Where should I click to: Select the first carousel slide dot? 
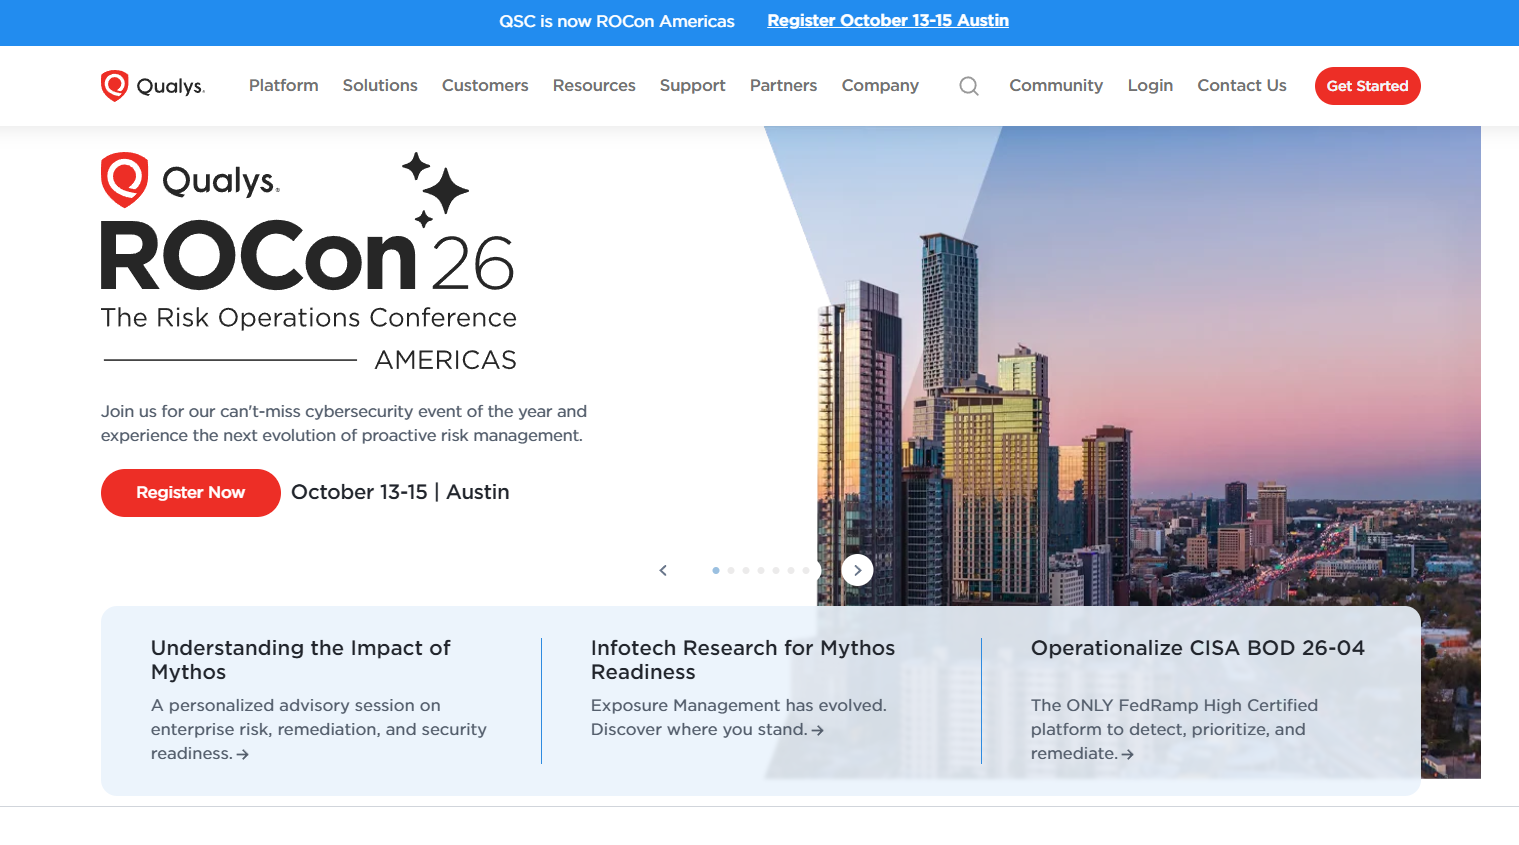tap(716, 570)
